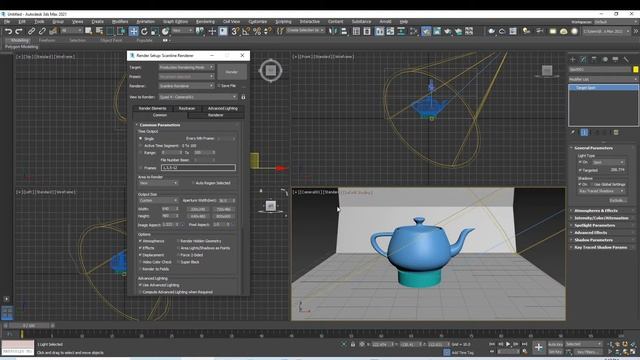Select the Frames time output option
640x360 pixels.
pos(141,168)
